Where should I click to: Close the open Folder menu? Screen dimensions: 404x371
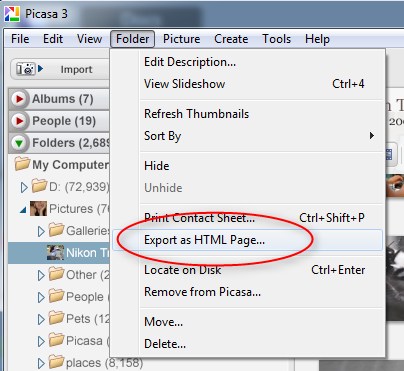pos(132,39)
